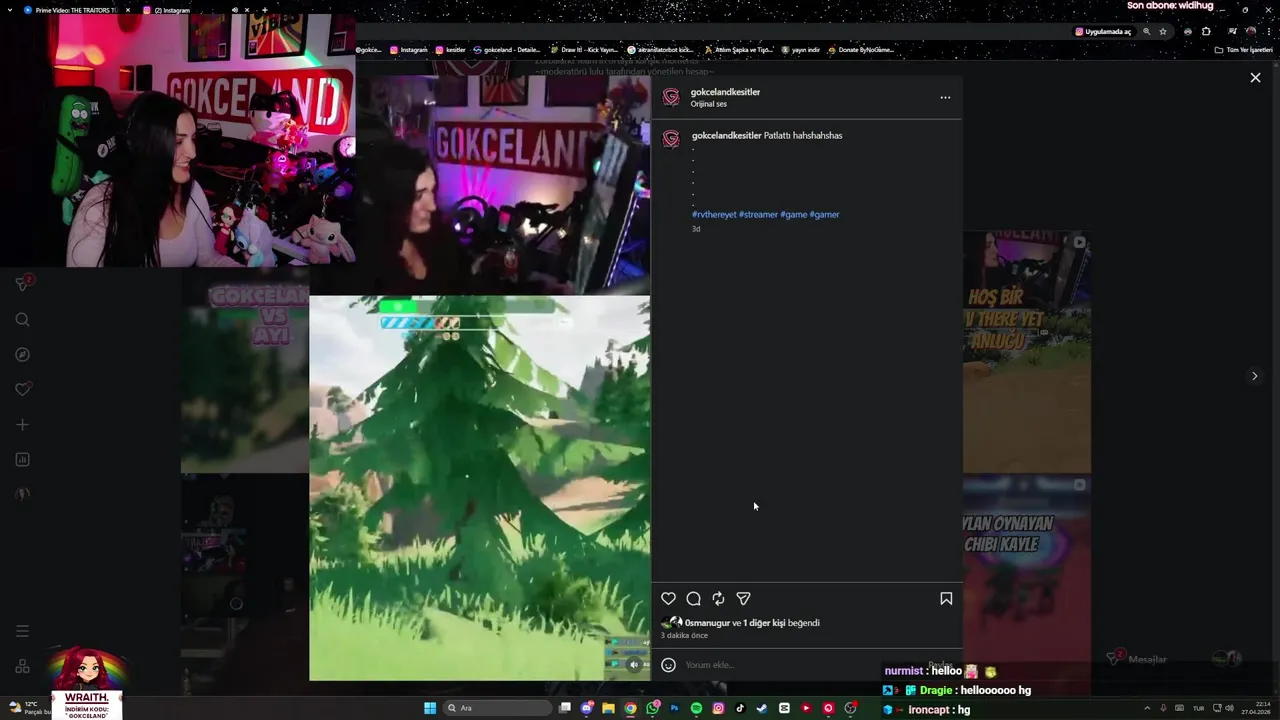Save the post with the bookmark icon

[946, 599]
